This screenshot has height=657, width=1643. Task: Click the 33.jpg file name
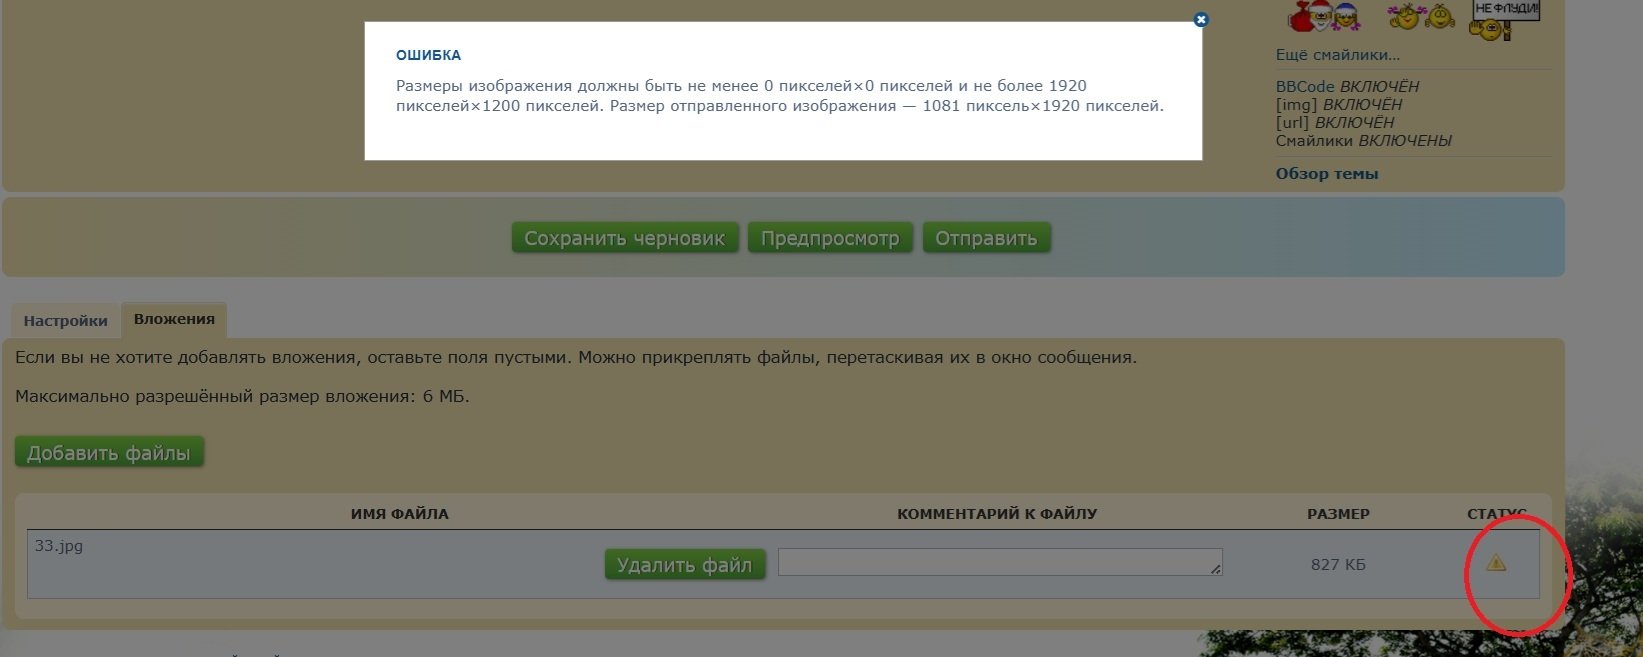click(x=59, y=546)
